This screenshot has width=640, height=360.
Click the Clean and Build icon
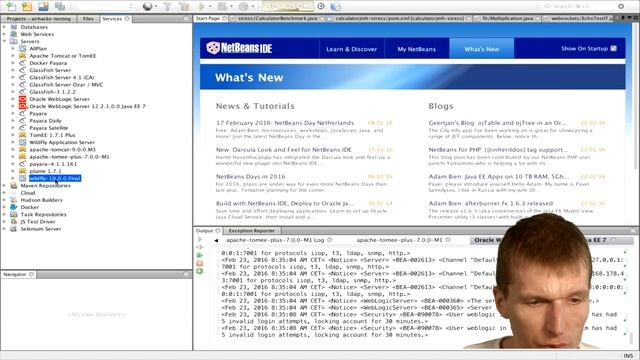click(184, 6)
